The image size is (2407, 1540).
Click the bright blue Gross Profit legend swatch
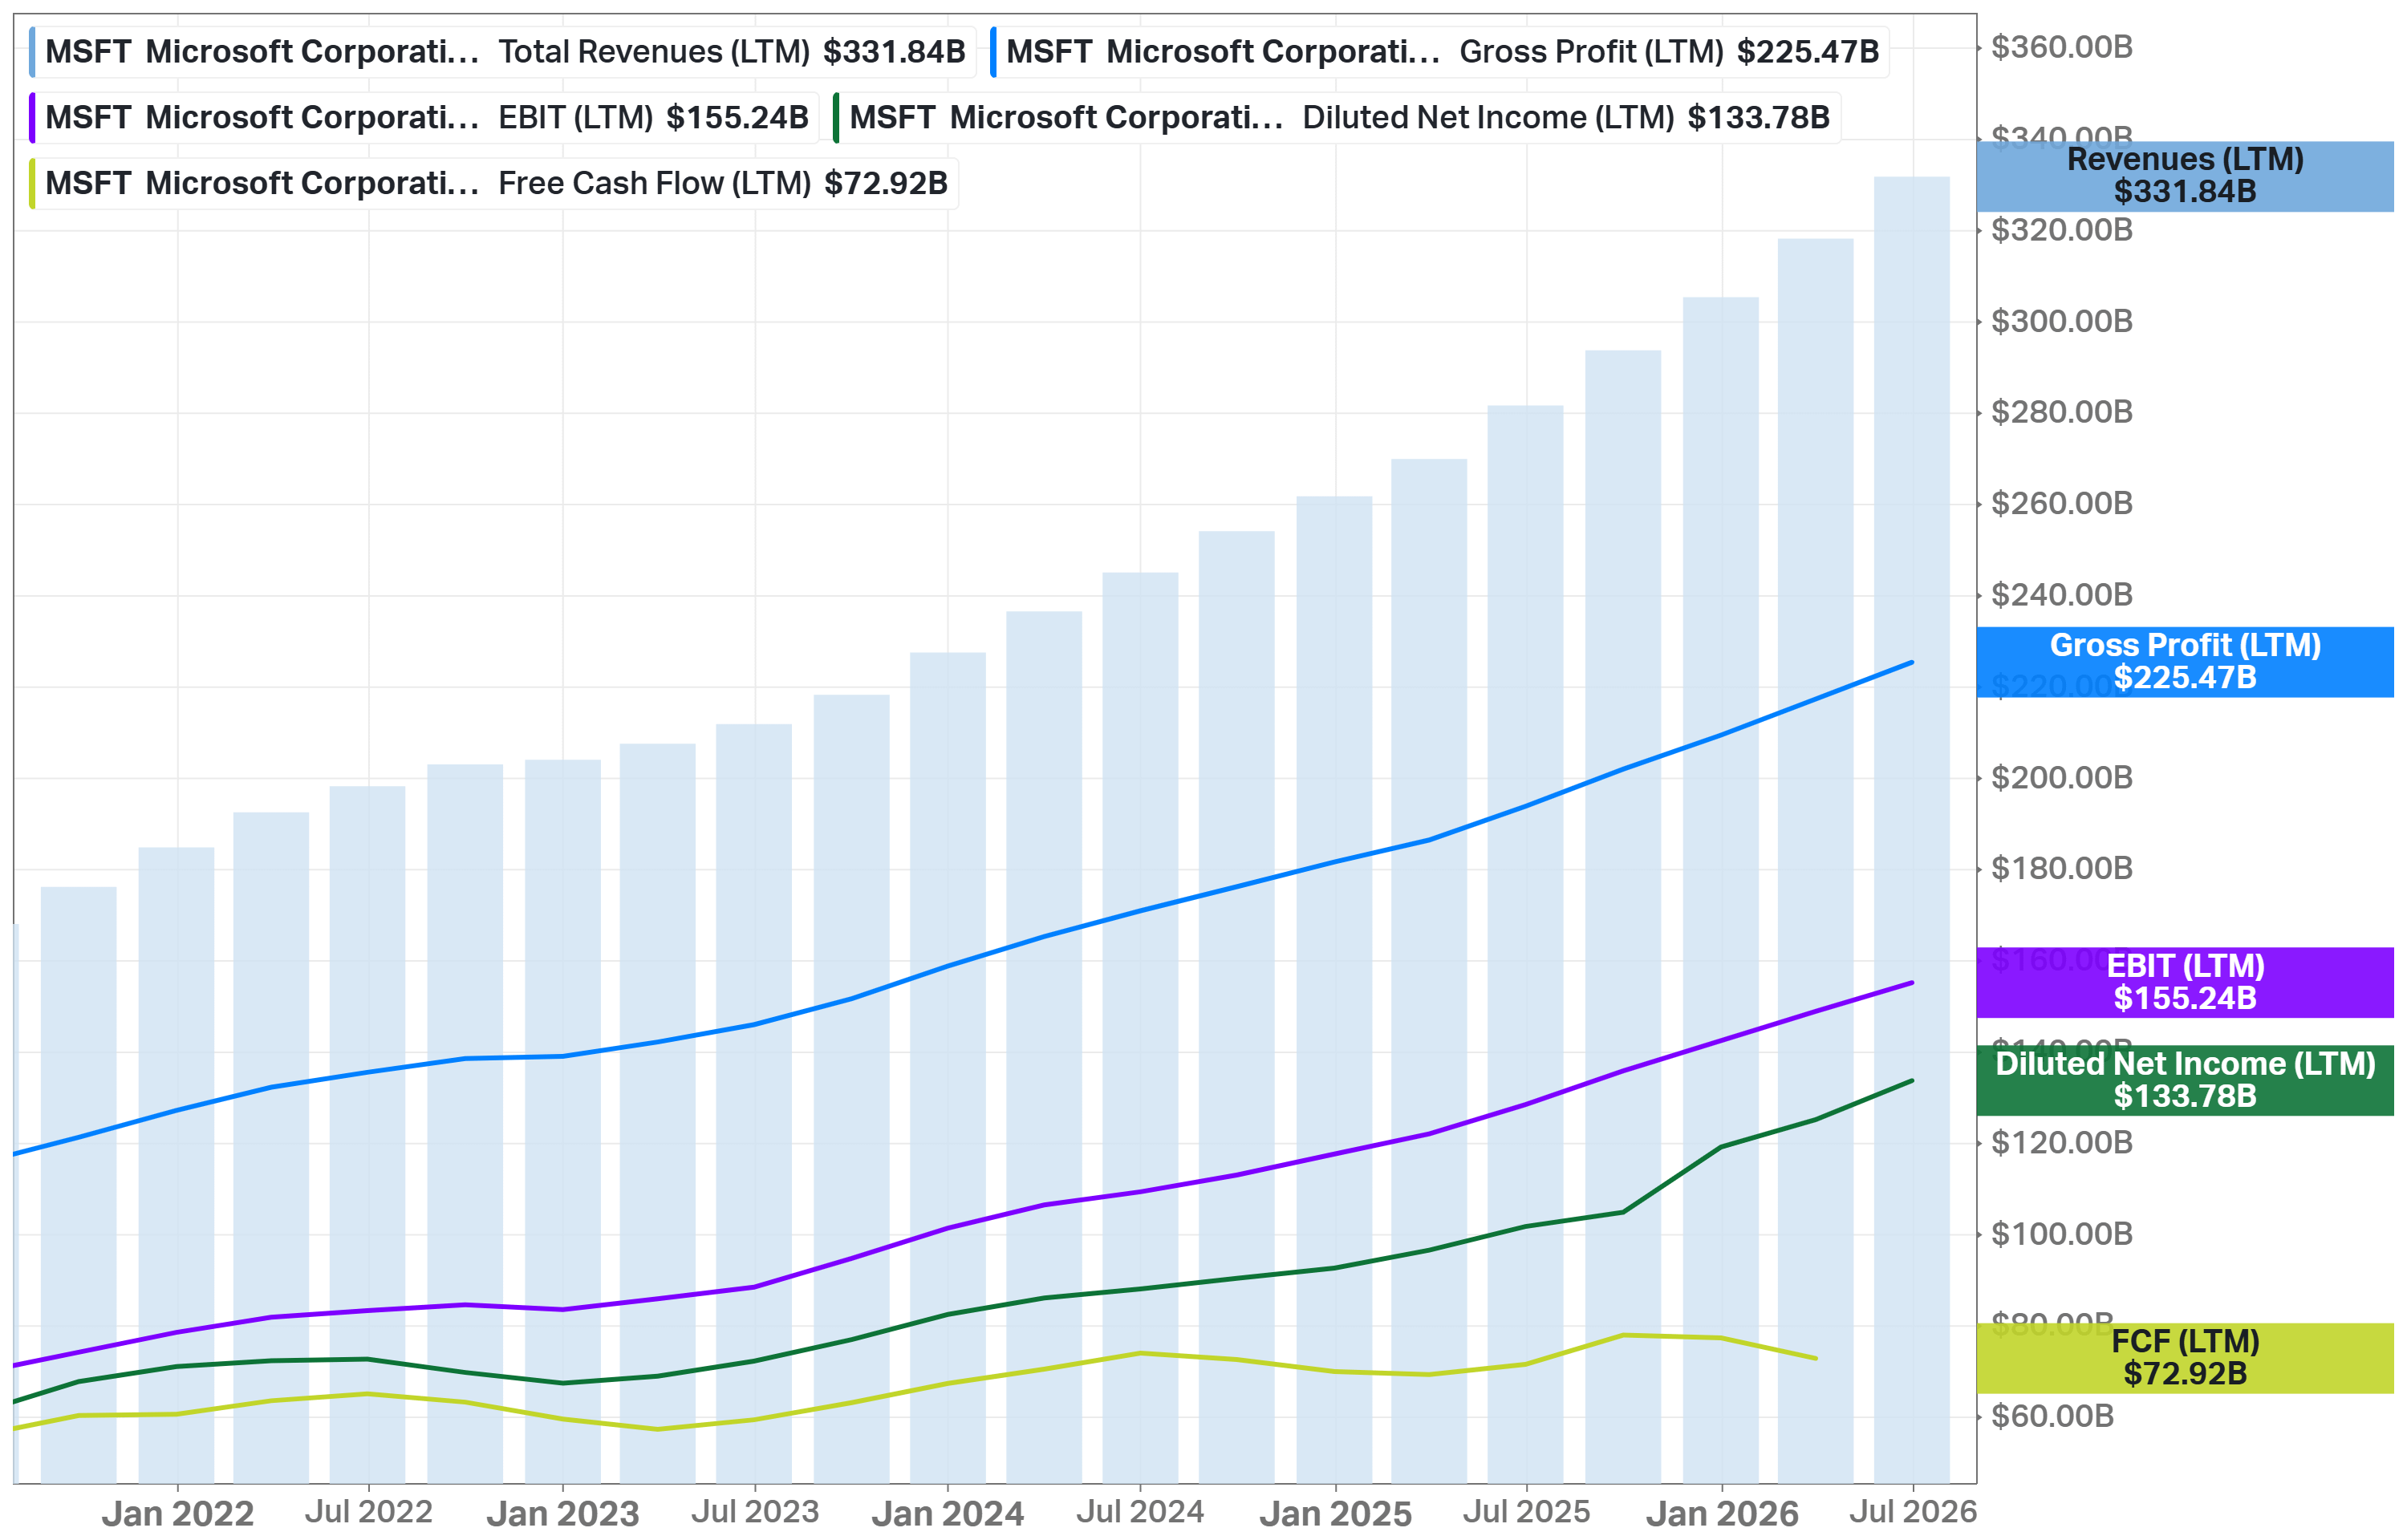[x=993, y=52]
